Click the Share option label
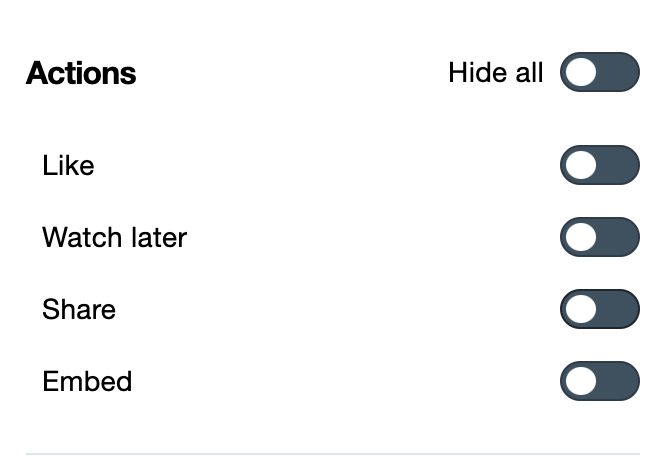 tap(79, 309)
